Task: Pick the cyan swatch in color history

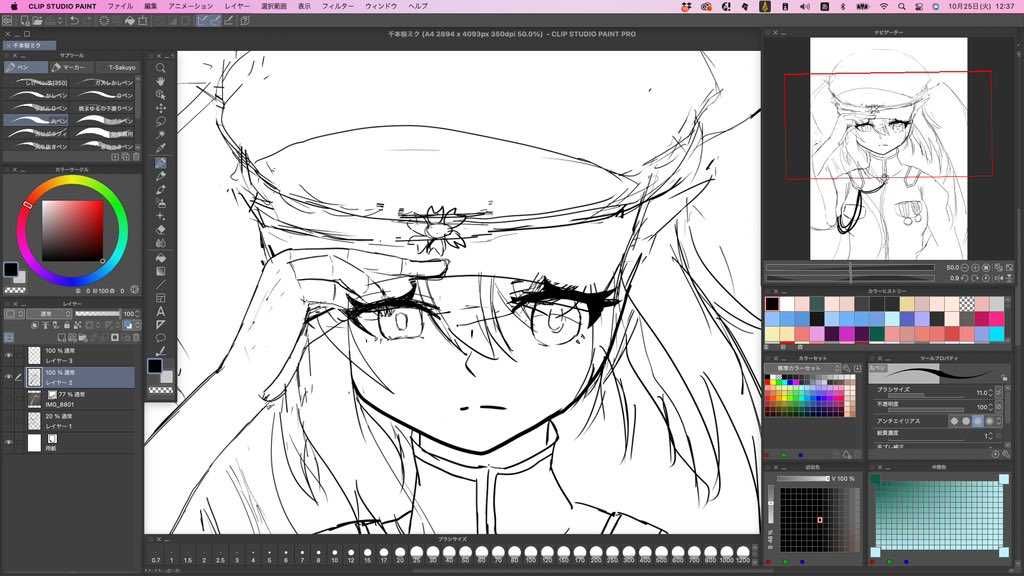Action: (996, 334)
